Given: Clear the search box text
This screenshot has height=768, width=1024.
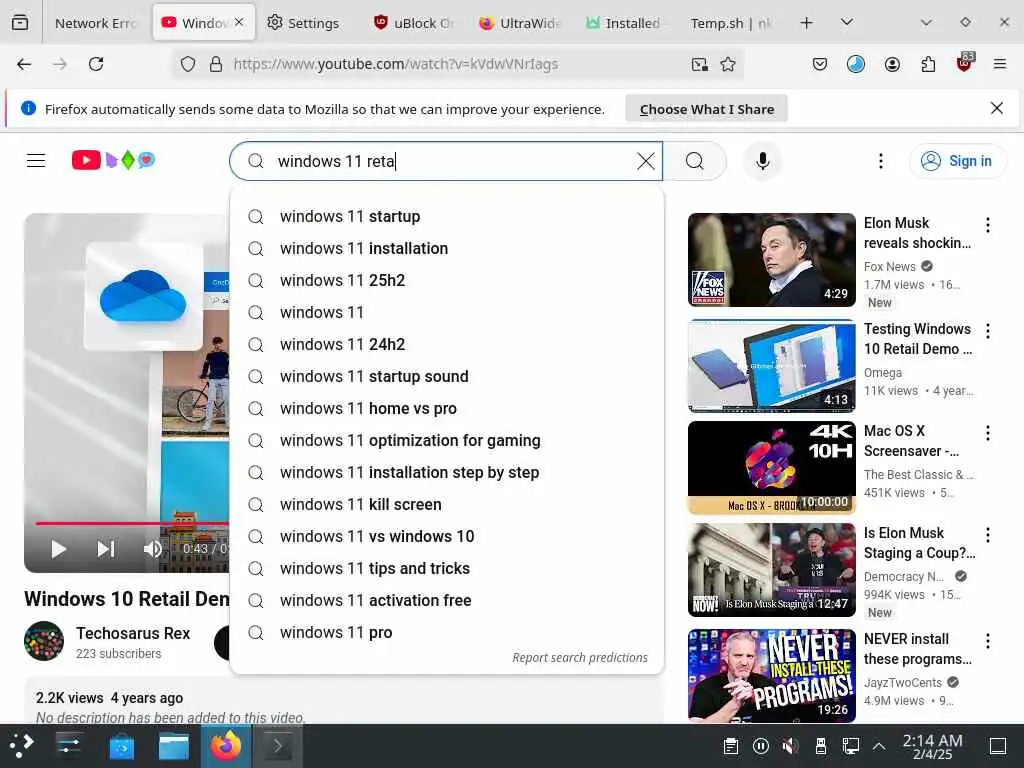Looking at the screenshot, I should [645, 161].
